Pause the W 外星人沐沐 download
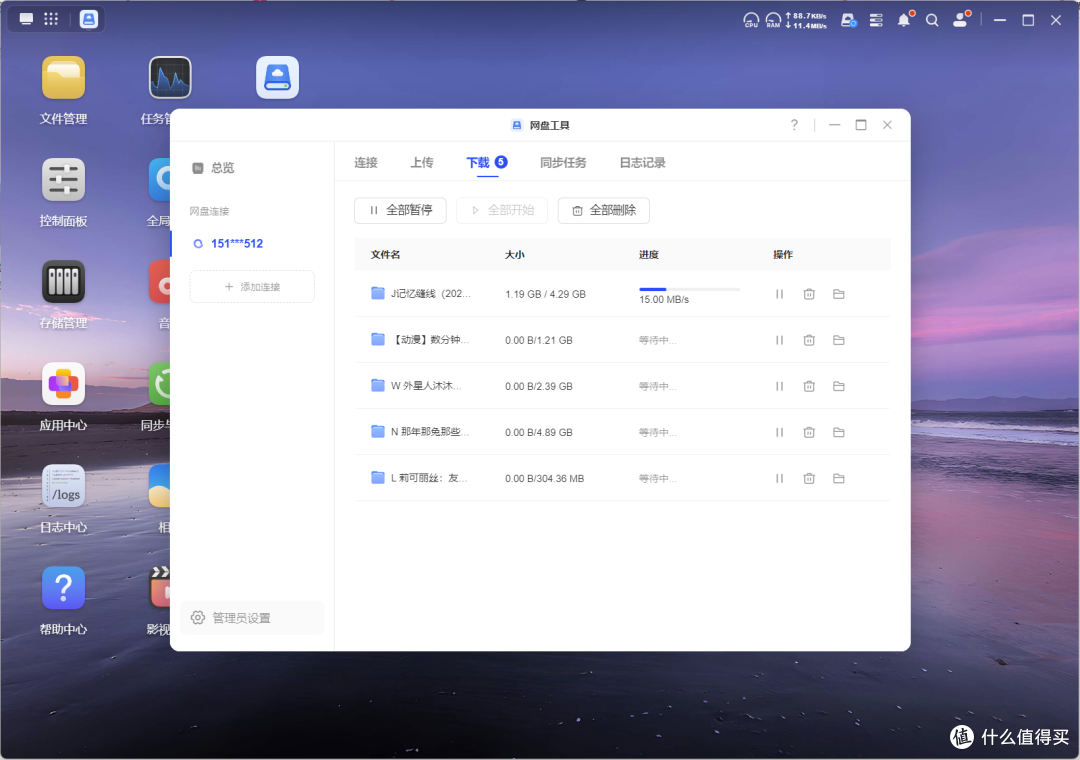The width and height of the screenshot is (1080, 760). coord(780,387)
